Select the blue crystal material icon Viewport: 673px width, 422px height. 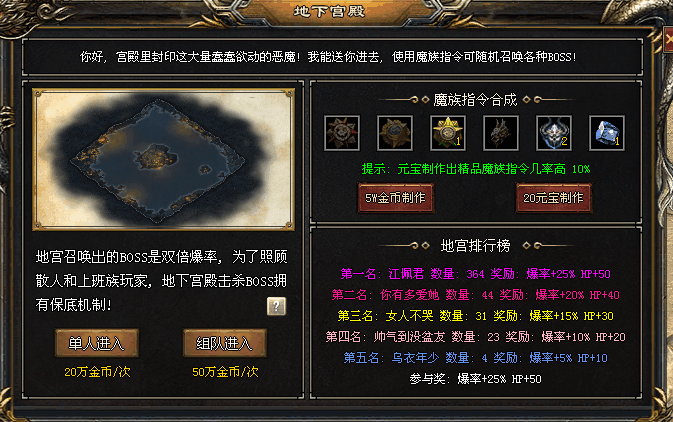tap(607, 133)
